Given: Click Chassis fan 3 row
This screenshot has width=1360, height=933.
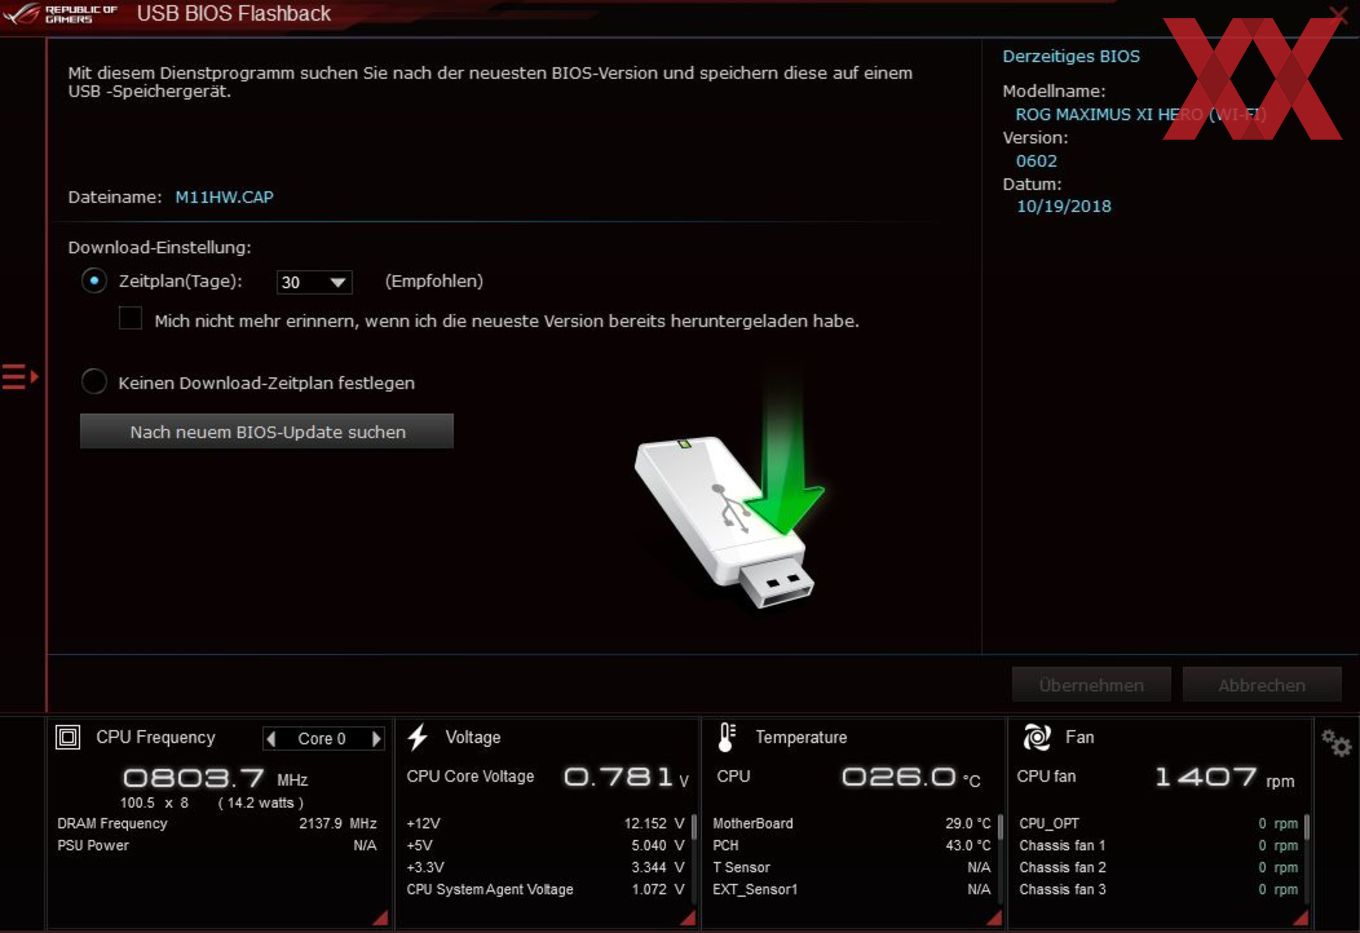Looking at the screenshot, I should point(1158,889).
